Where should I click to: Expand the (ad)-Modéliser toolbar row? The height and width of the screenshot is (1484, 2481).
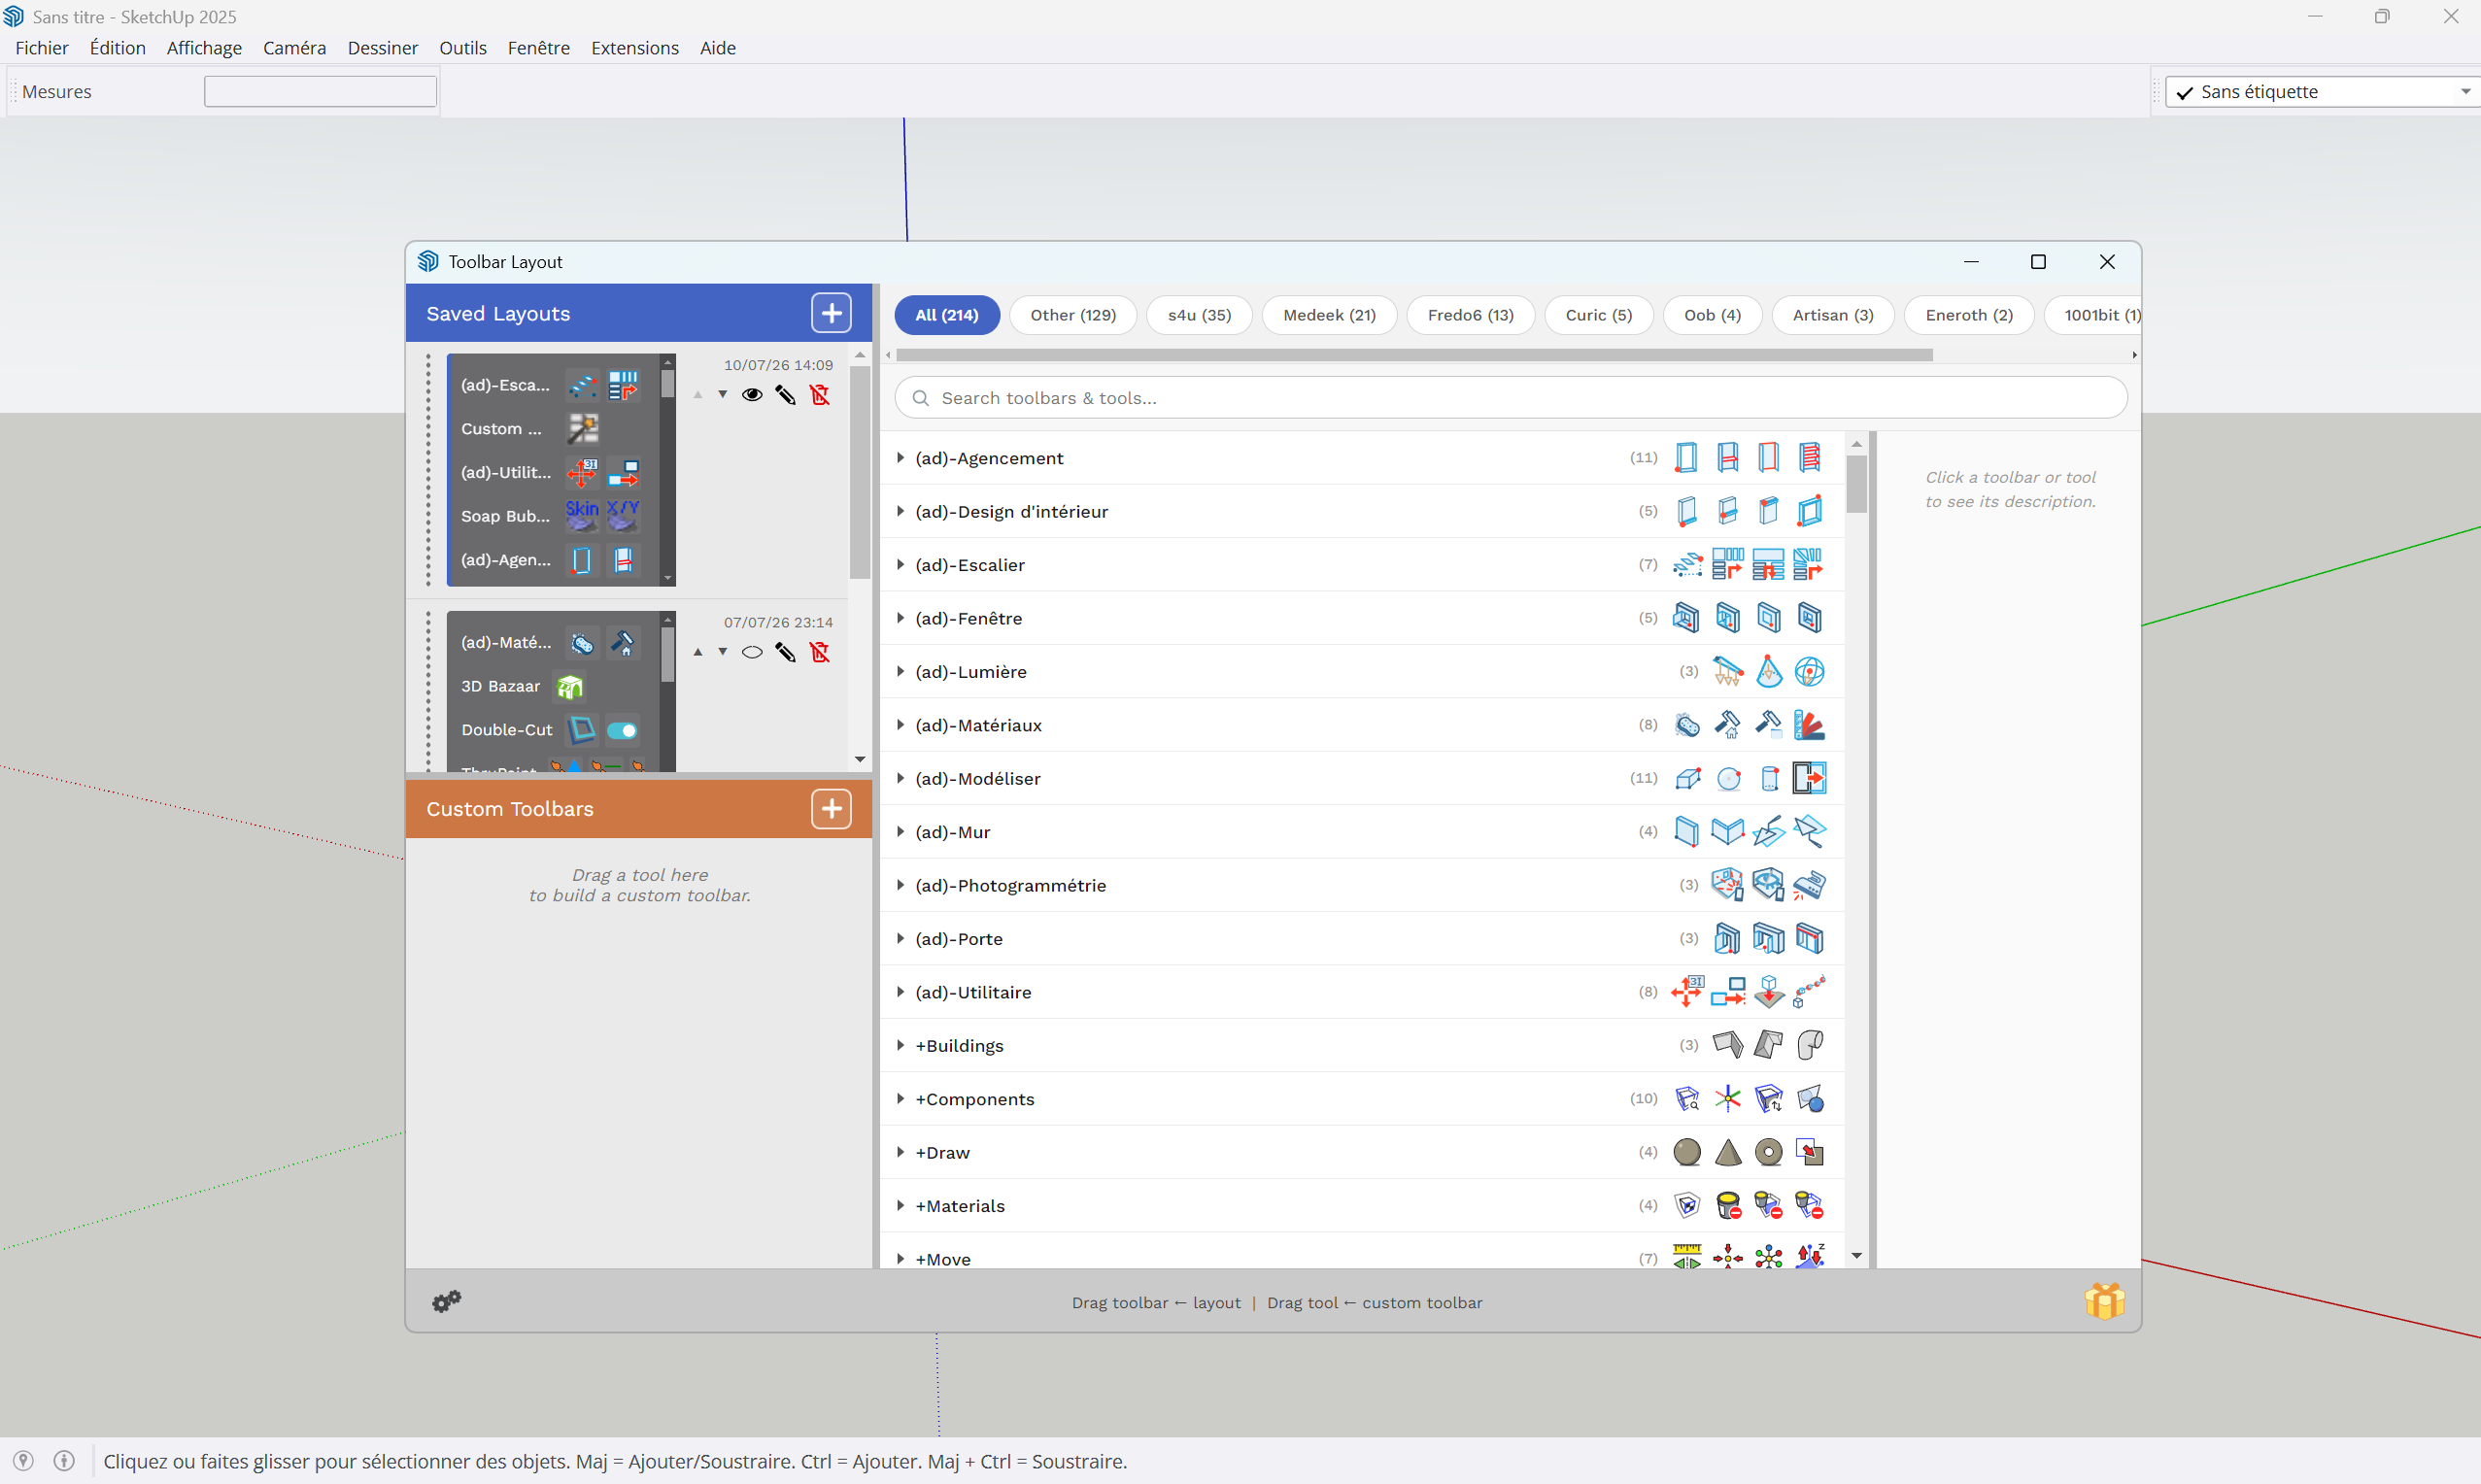[900, 778]
